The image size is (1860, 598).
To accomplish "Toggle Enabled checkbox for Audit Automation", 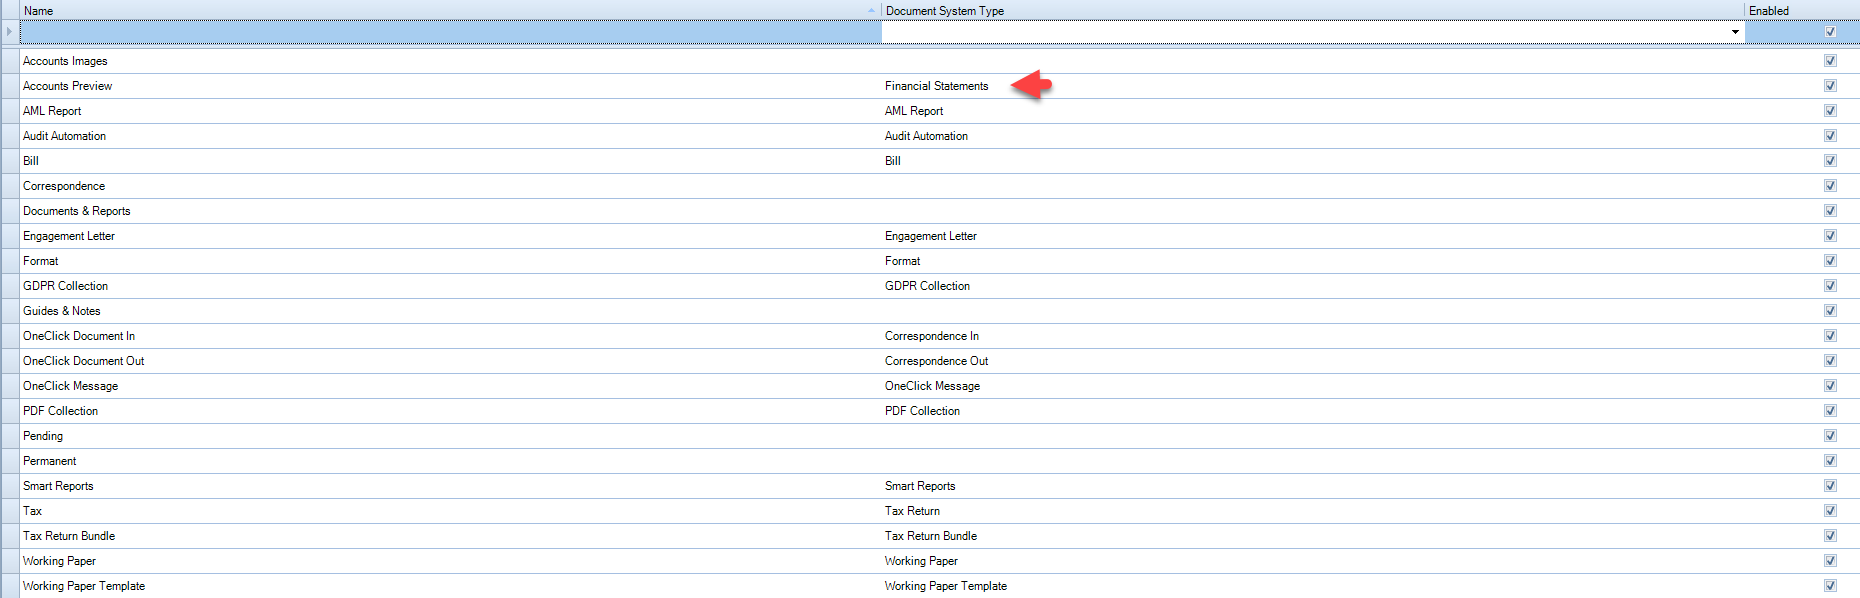I will click(1830, 136).
